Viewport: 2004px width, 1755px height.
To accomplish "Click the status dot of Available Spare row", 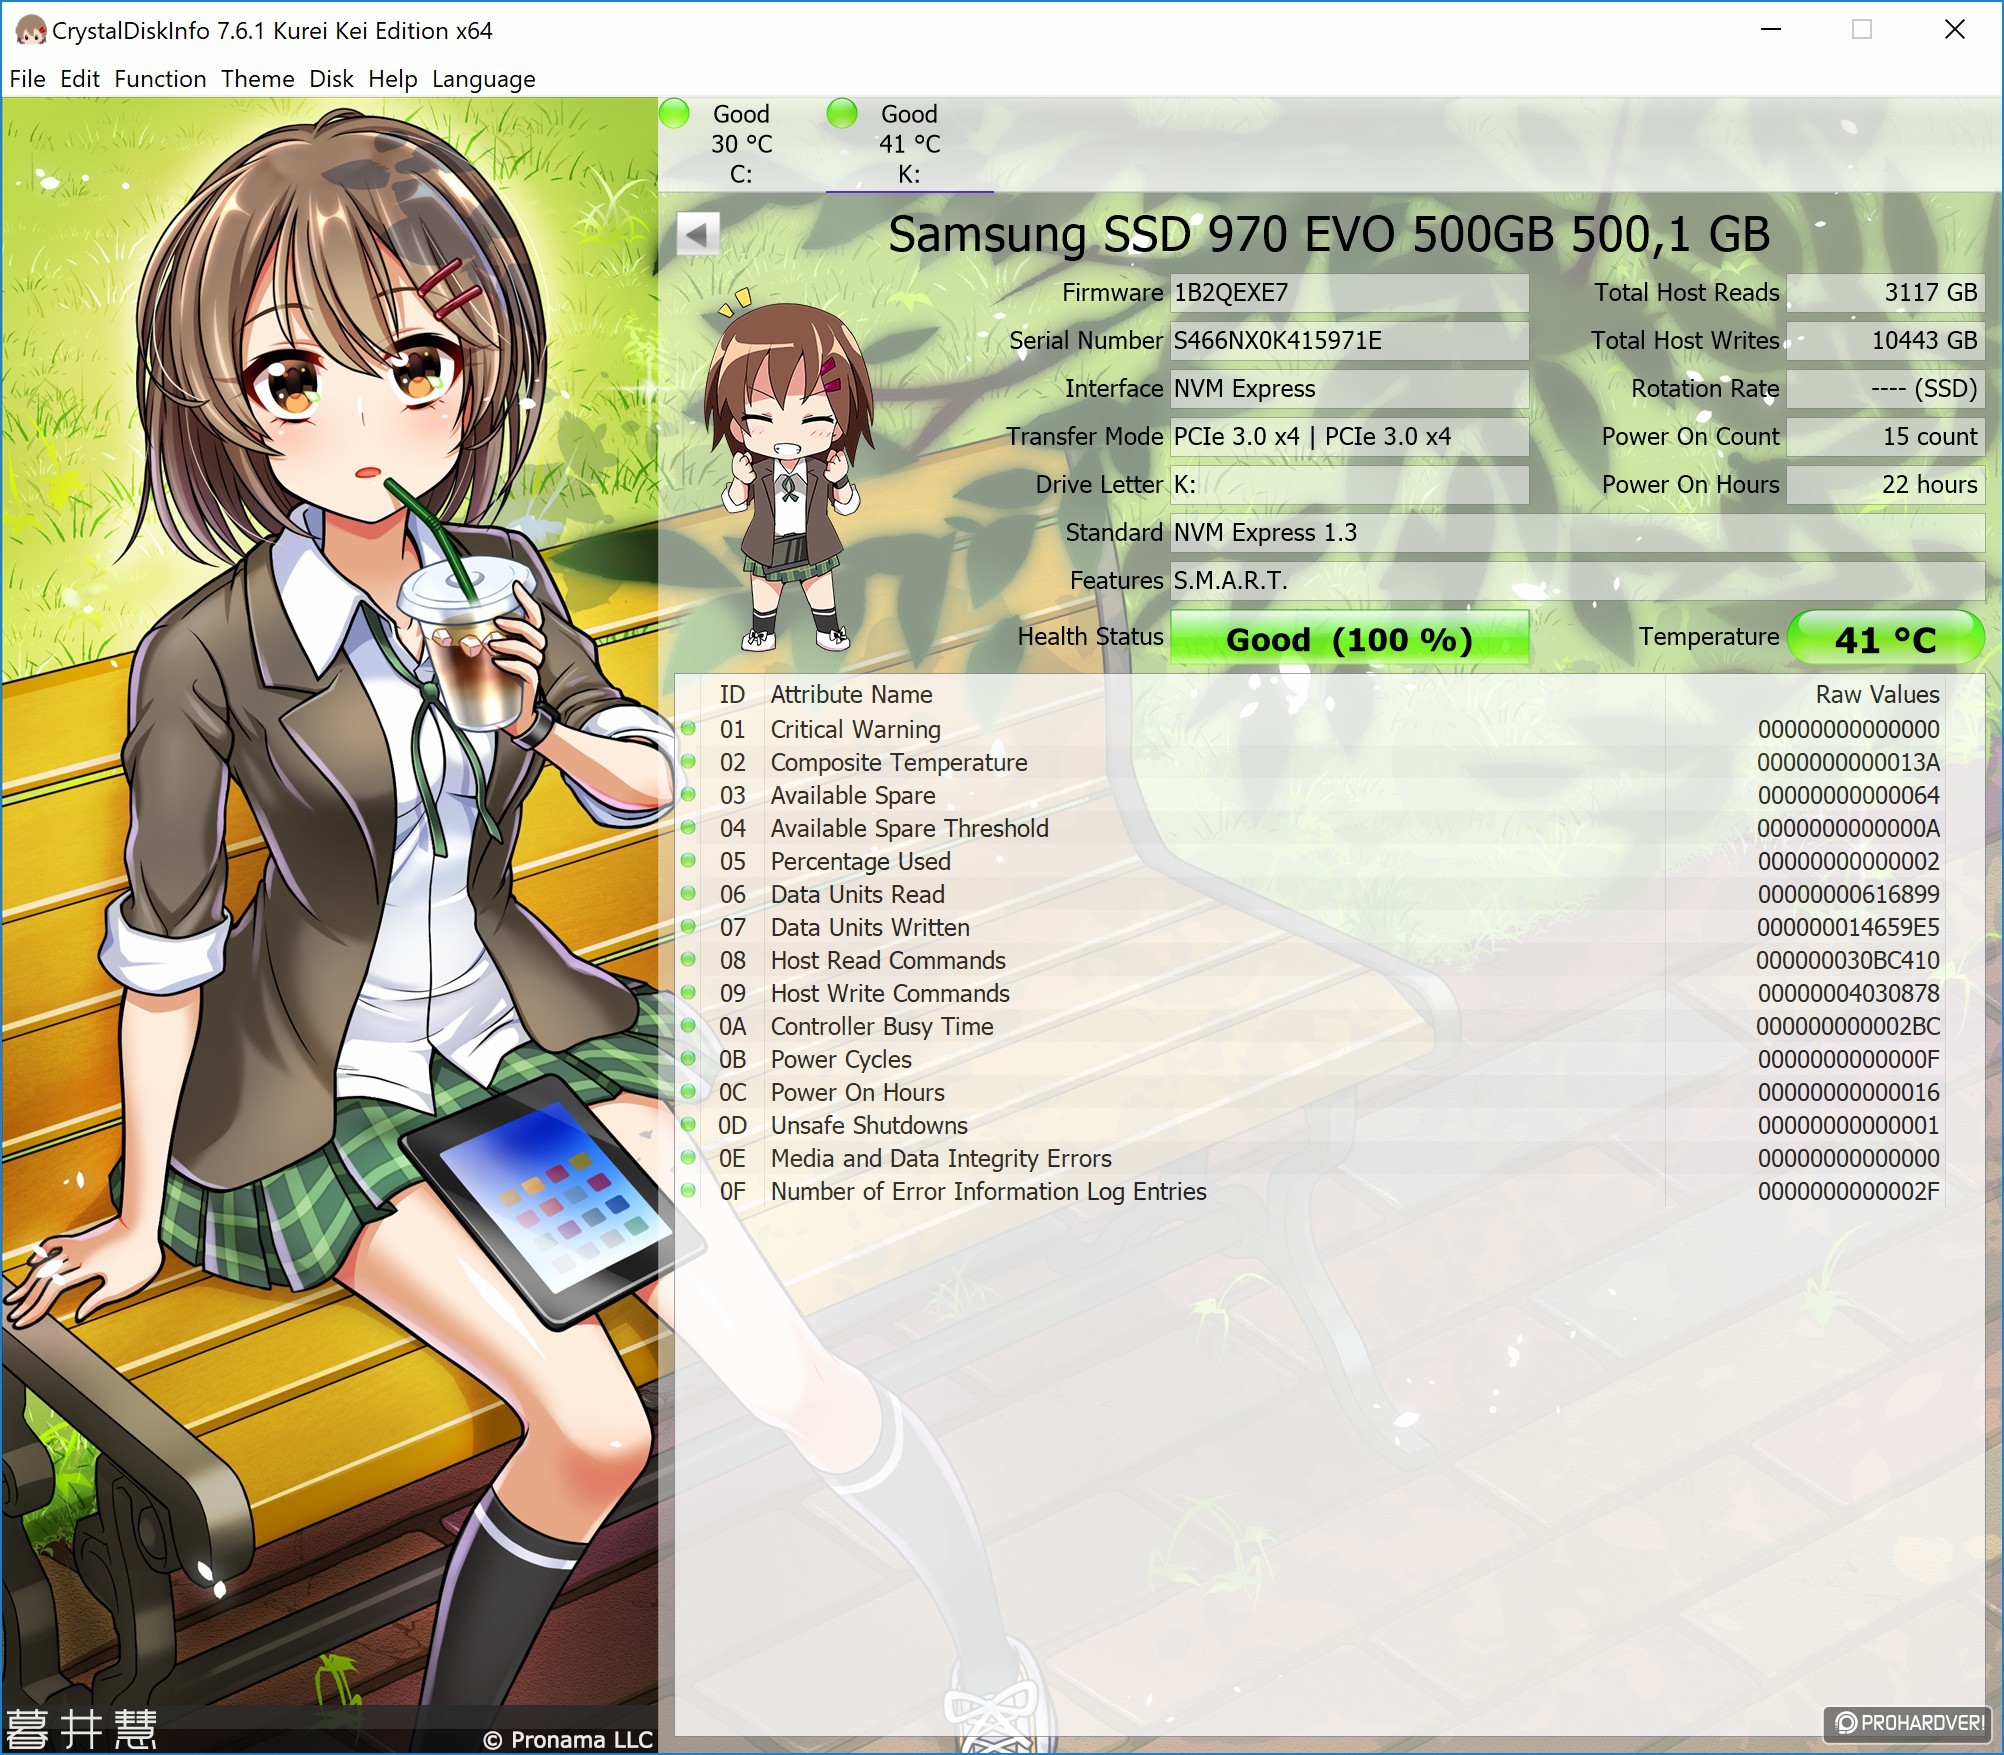I will tap(689, 795).
